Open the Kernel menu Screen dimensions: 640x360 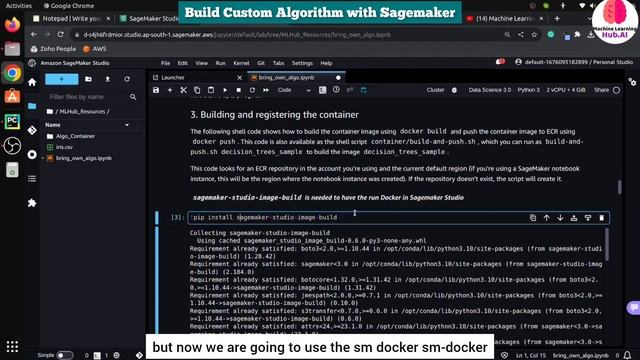click(x=241, y=63)
